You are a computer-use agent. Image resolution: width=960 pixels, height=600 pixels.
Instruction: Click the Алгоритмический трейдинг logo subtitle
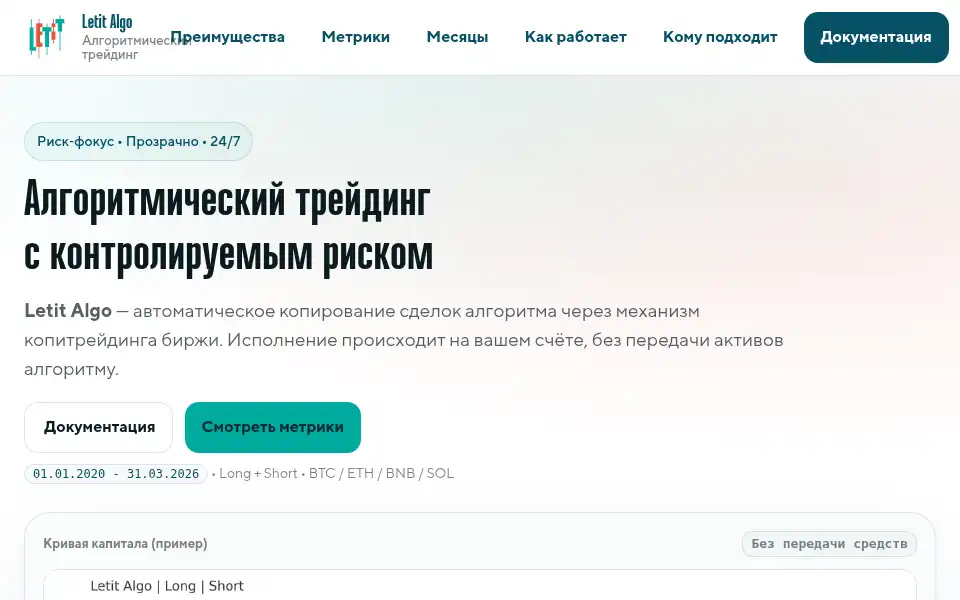[136, 47]
